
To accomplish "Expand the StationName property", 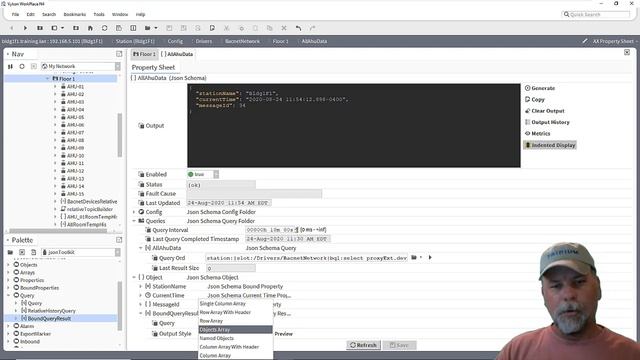I will [x=141, y=287].
